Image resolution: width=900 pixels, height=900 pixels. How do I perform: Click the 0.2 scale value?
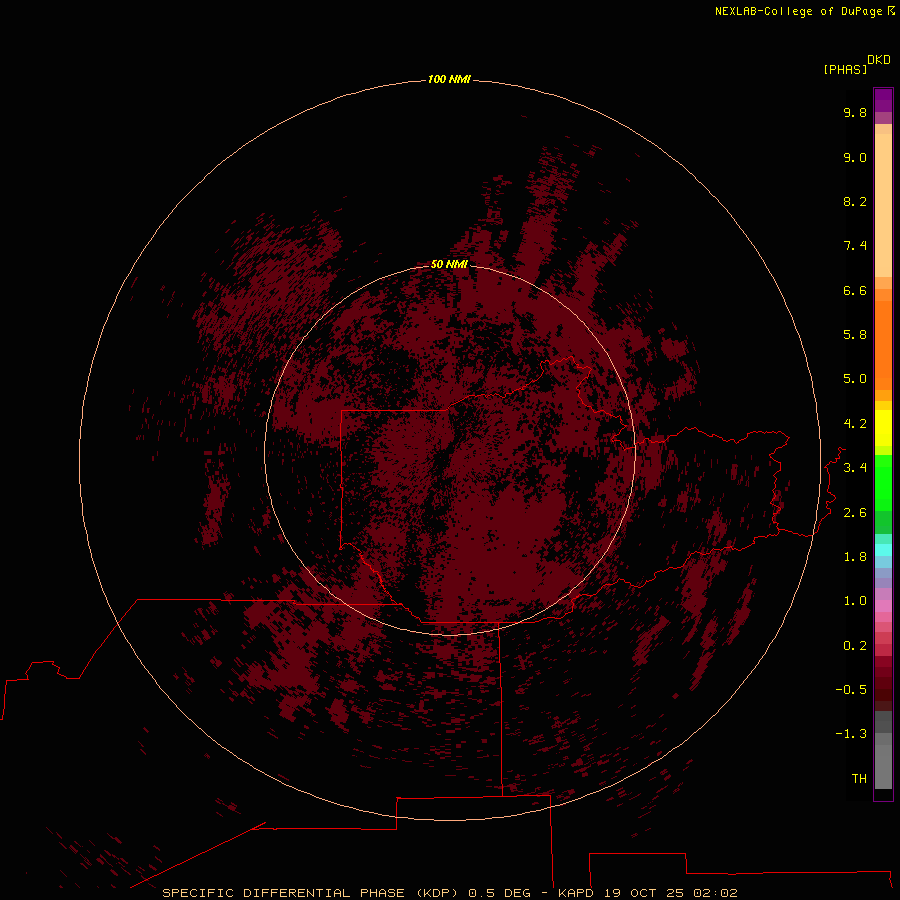coord(855,646)
